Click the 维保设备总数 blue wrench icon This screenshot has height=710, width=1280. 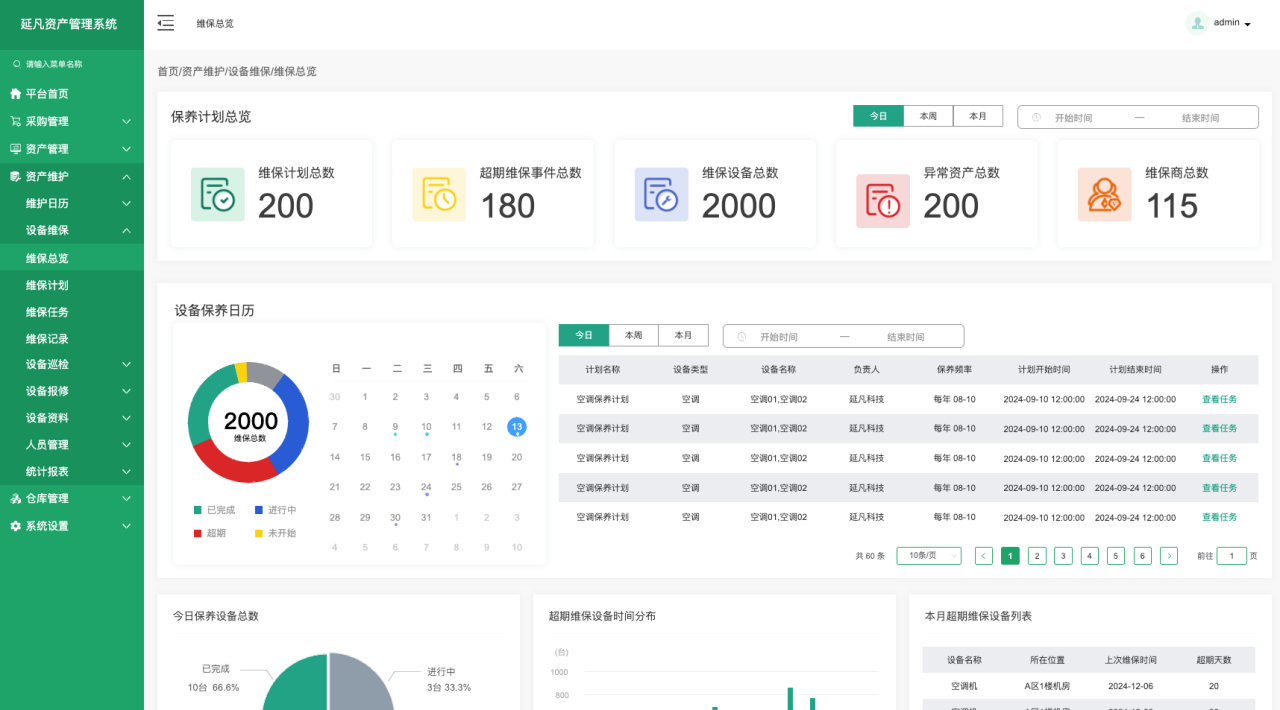tap(661, 194)
